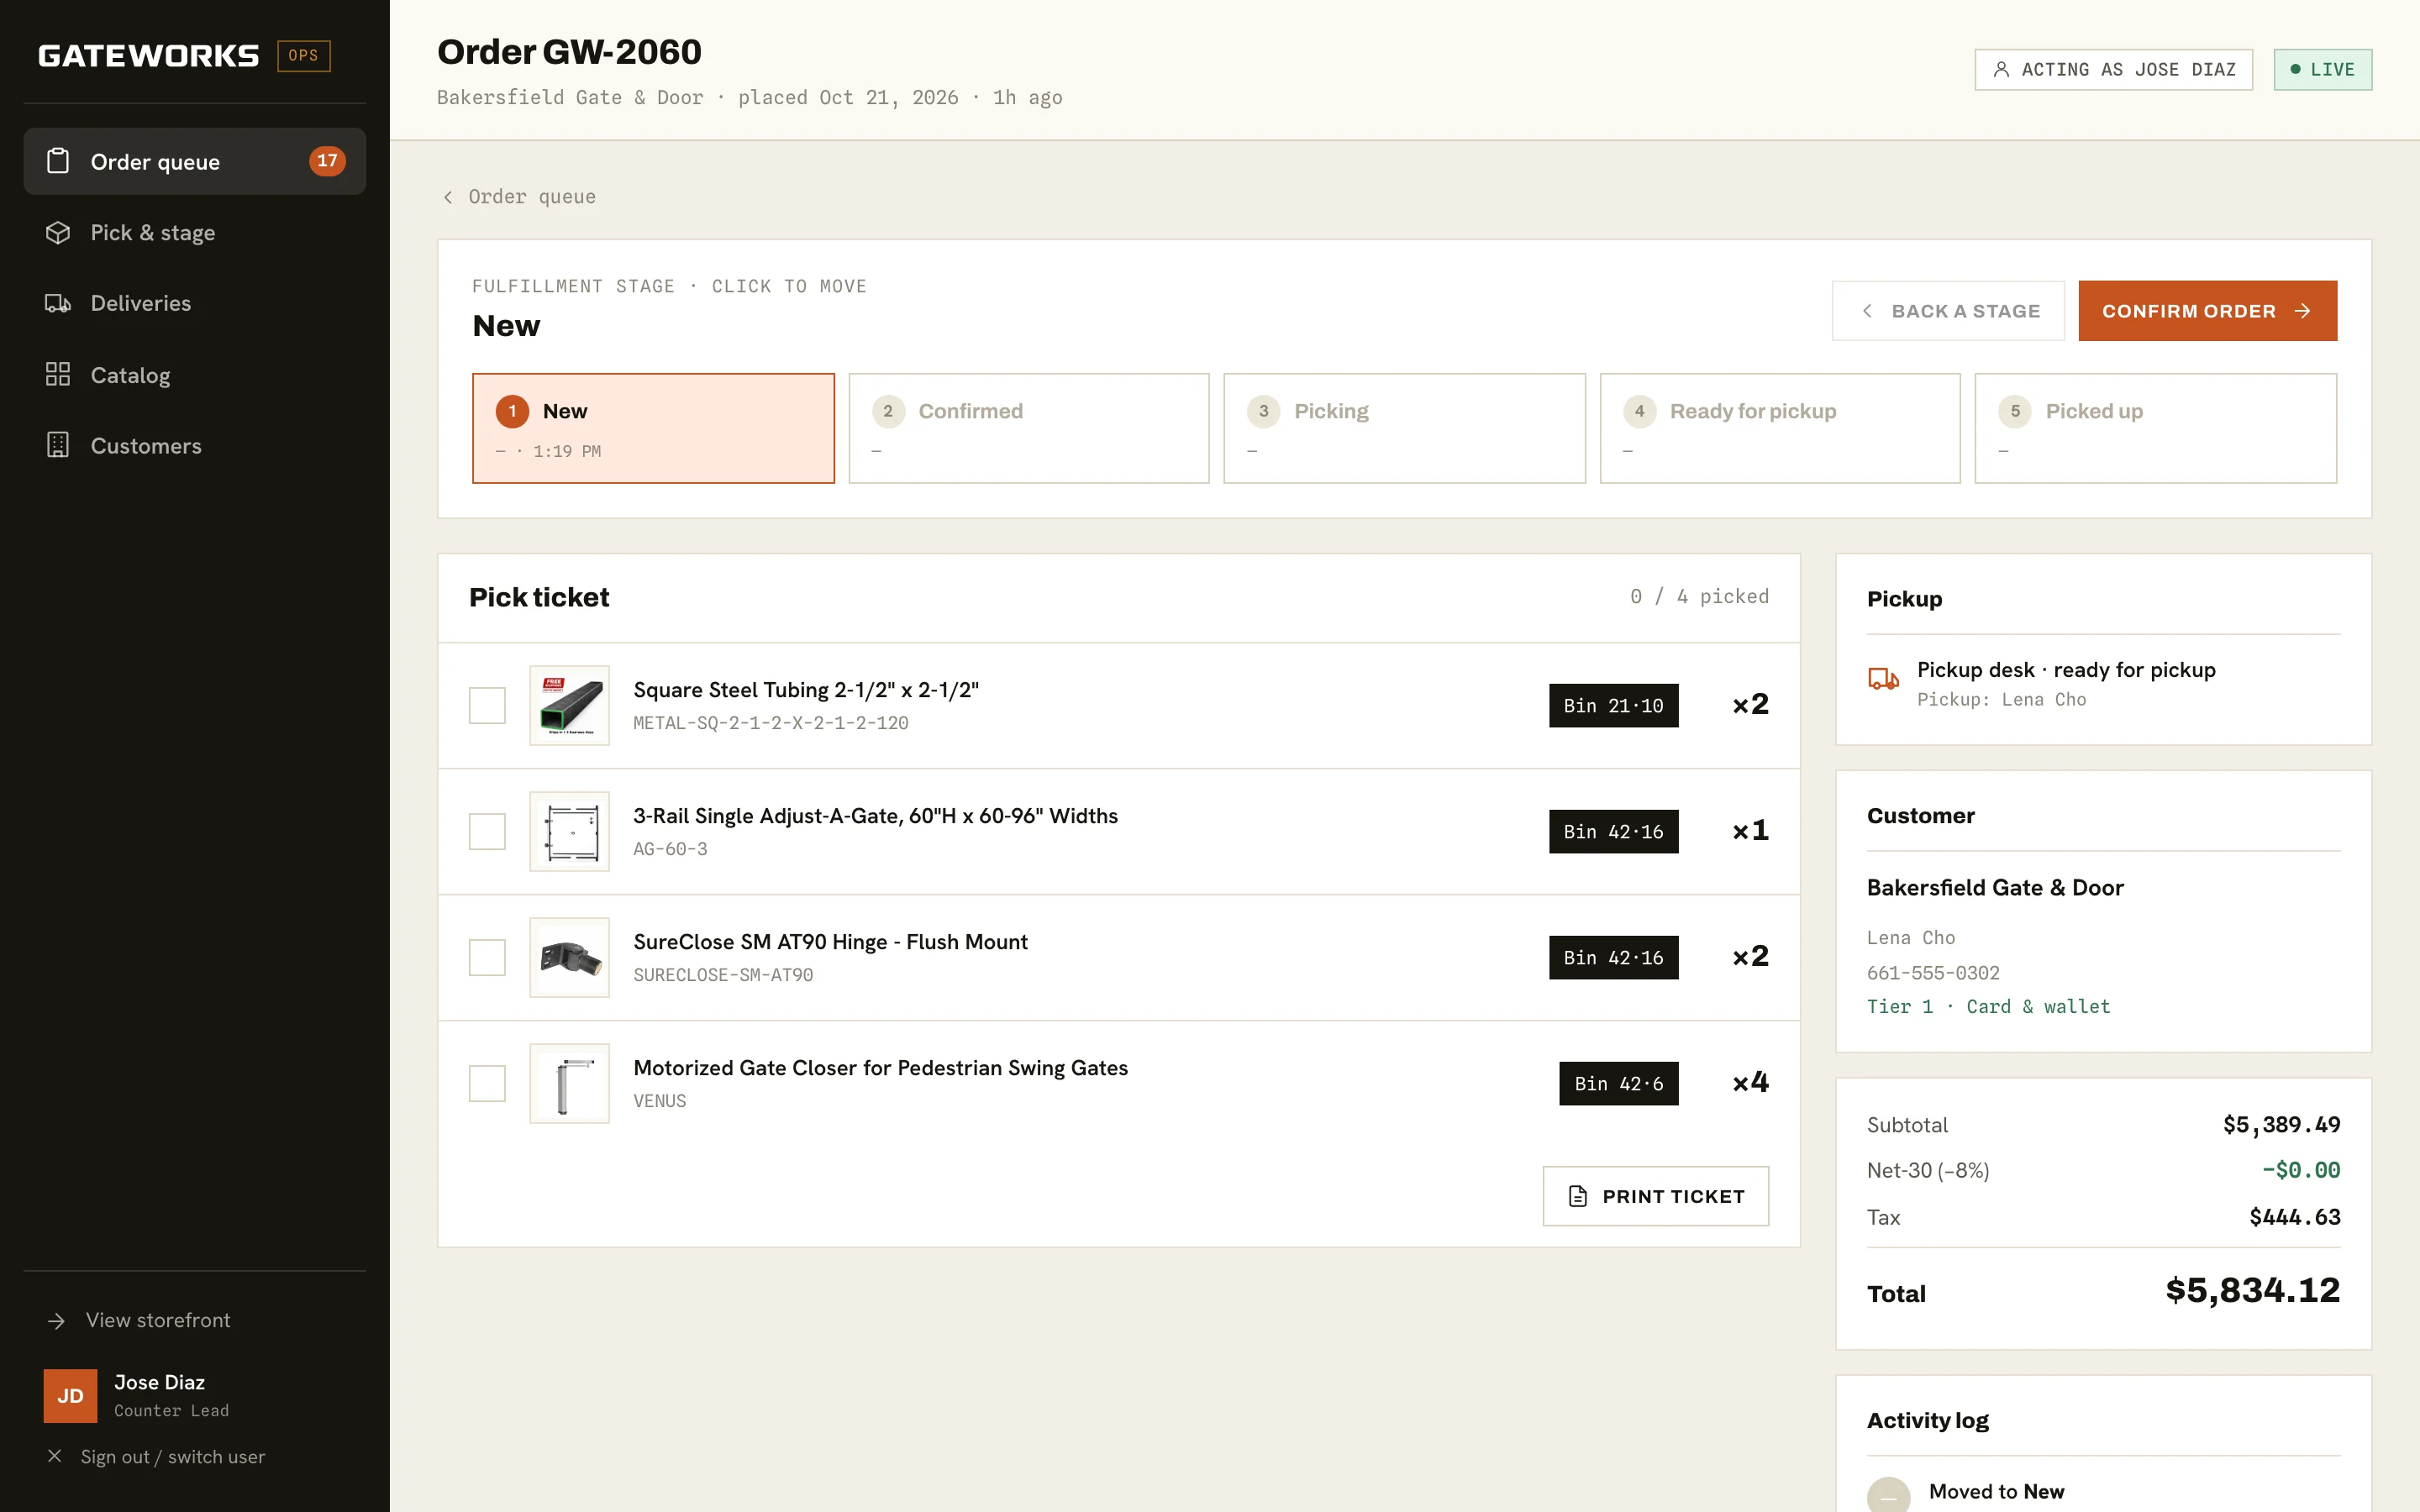Click the Bin 21·10 label
This screenshot has height=1512, width=2420.
(x=1613, y=705)
